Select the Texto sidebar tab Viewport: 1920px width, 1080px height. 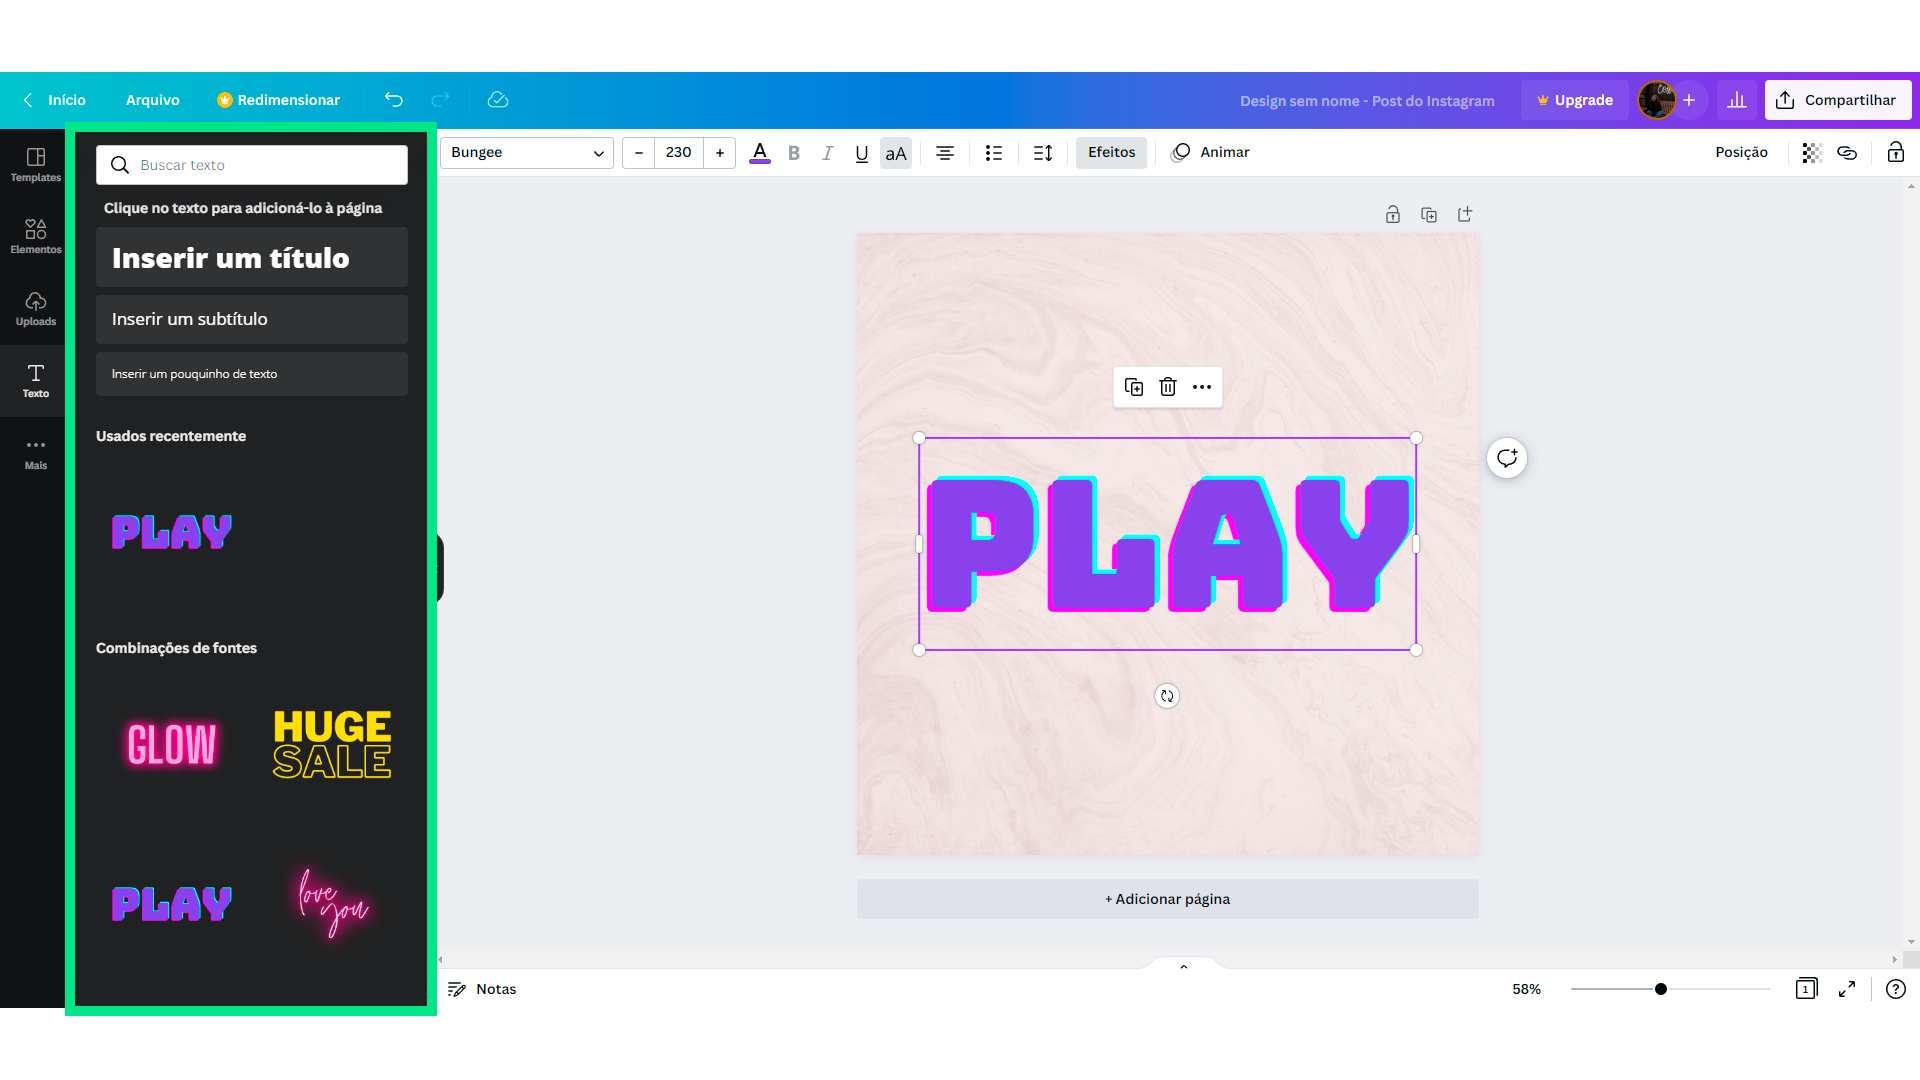point(35,380)
